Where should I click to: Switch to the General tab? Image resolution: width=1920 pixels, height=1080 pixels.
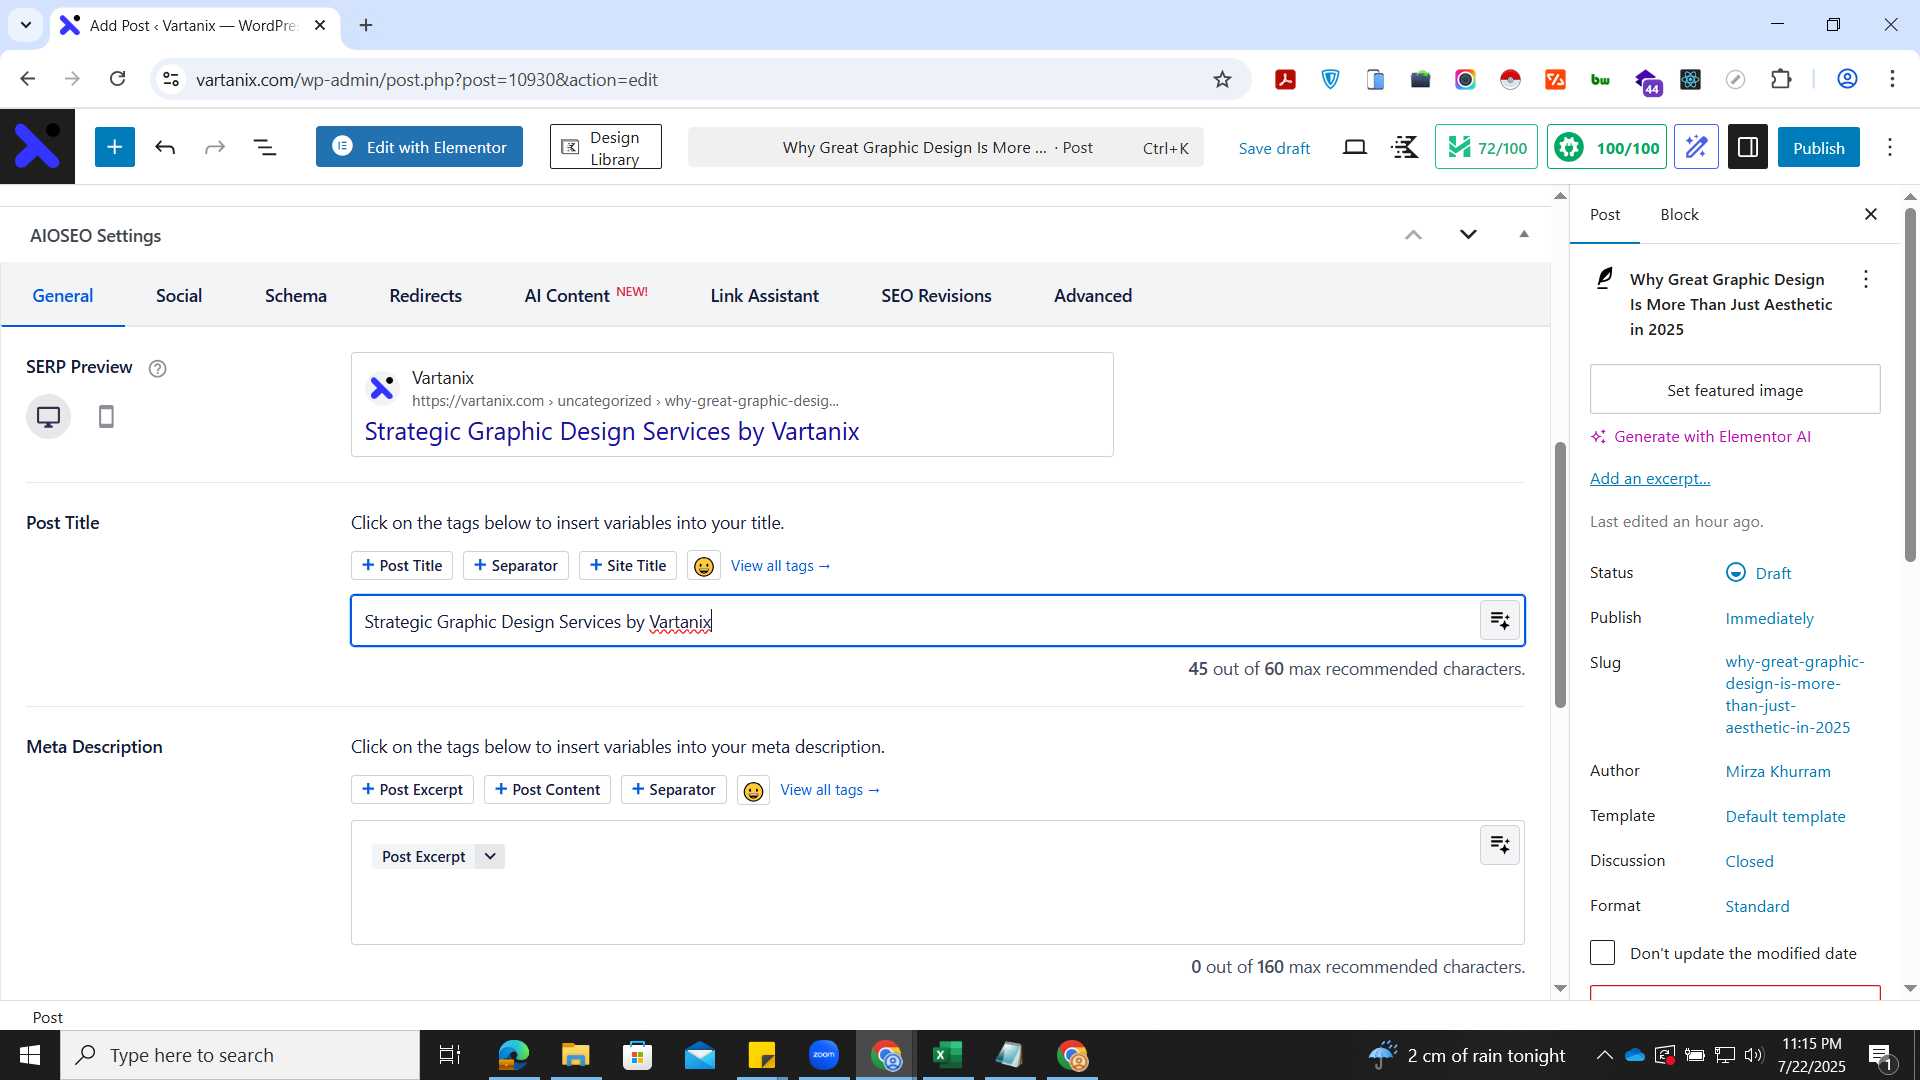pyautogui.click(x=63, y=296)
